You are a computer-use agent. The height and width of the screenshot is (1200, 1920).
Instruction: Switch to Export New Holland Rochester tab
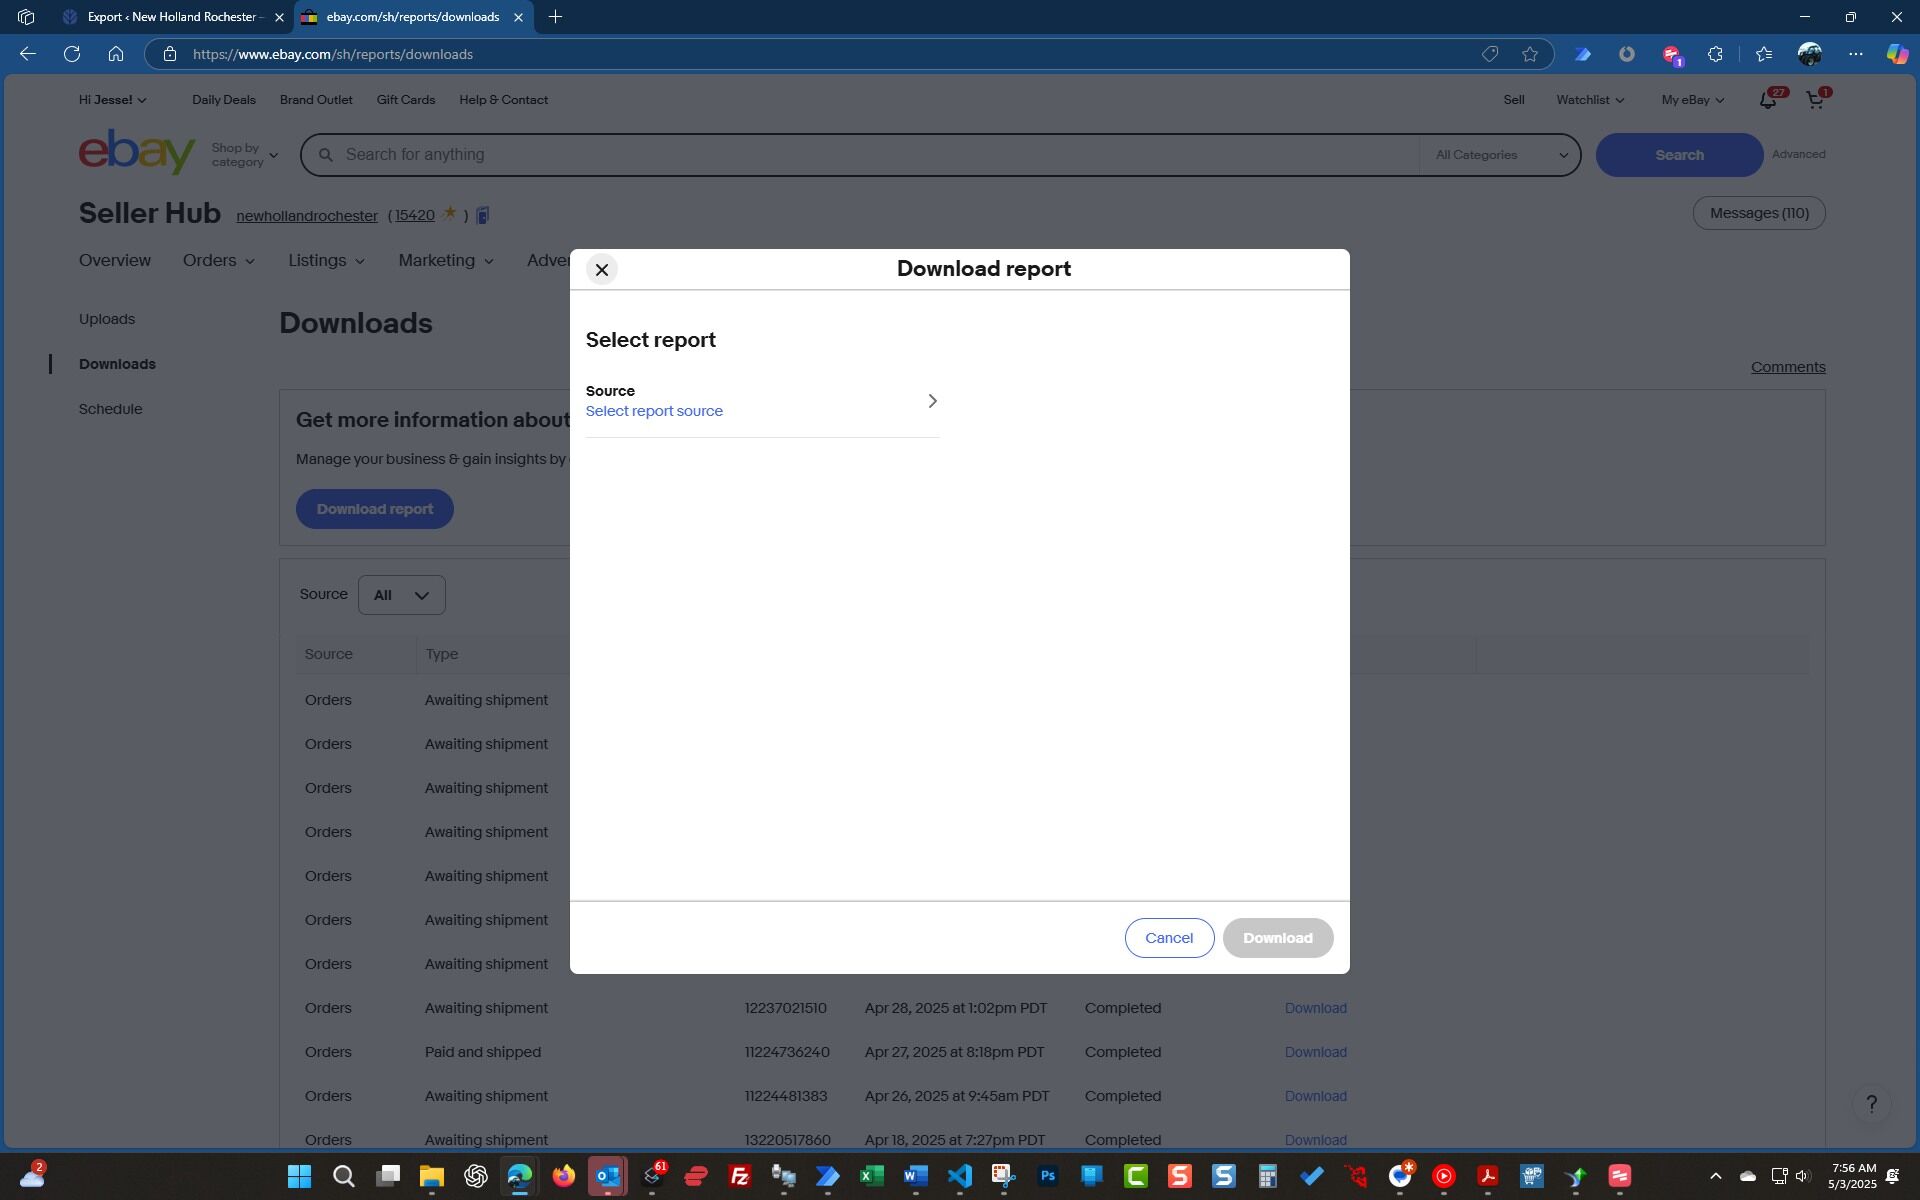pyautogui.click(x=170, y=17)
